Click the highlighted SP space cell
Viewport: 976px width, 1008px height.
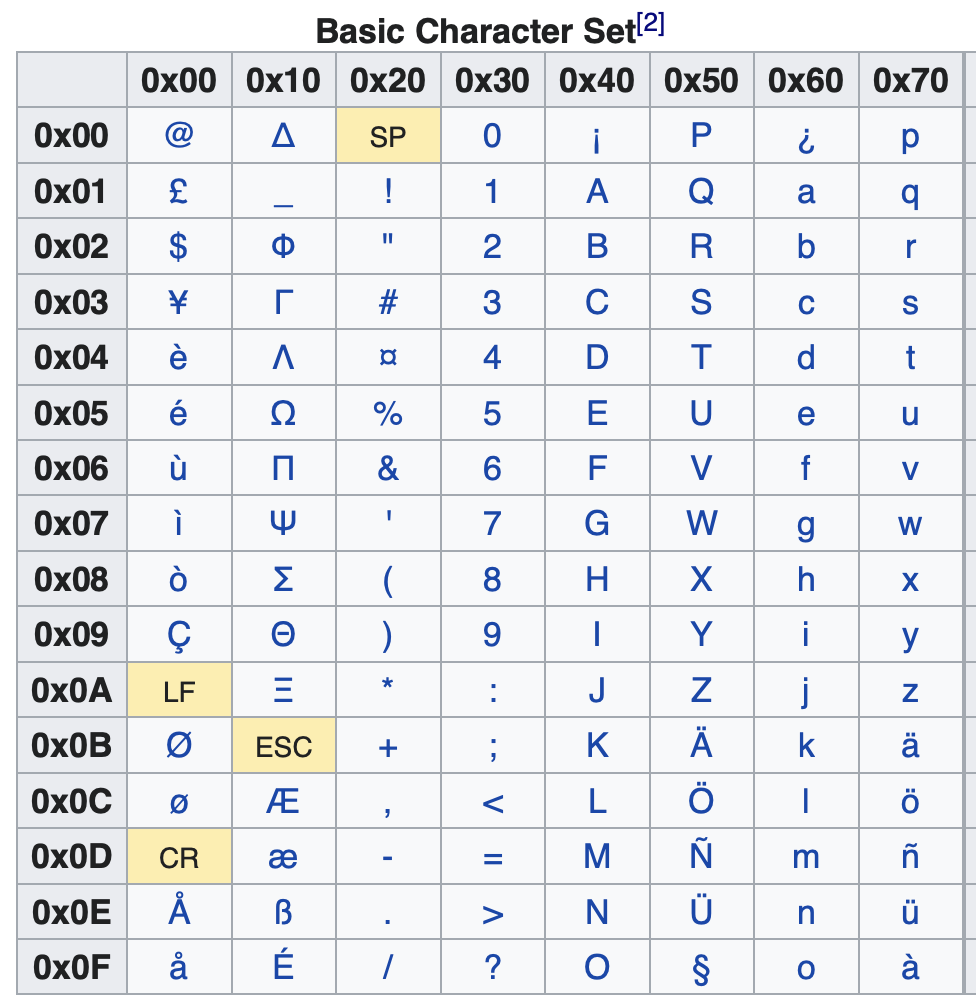388,135
